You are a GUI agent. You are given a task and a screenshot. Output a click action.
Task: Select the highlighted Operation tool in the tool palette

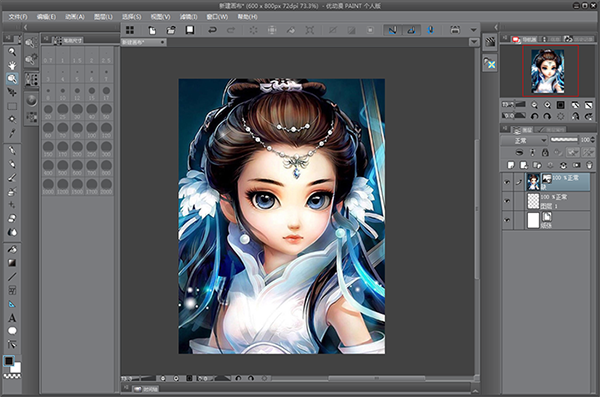(12, 79)
